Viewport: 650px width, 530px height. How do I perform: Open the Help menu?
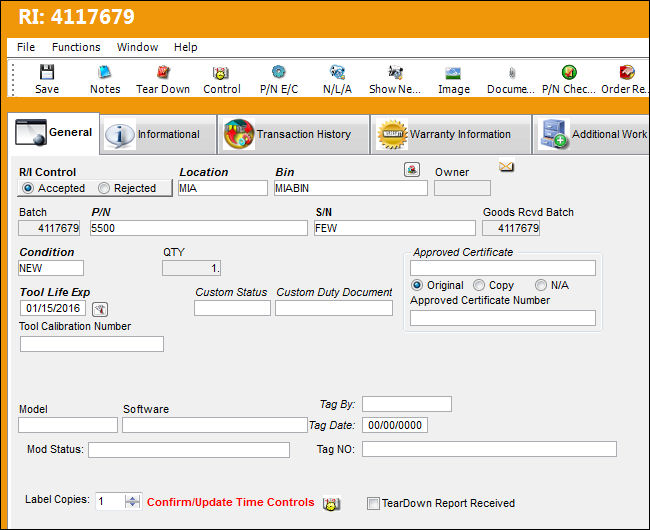(185, 47)
